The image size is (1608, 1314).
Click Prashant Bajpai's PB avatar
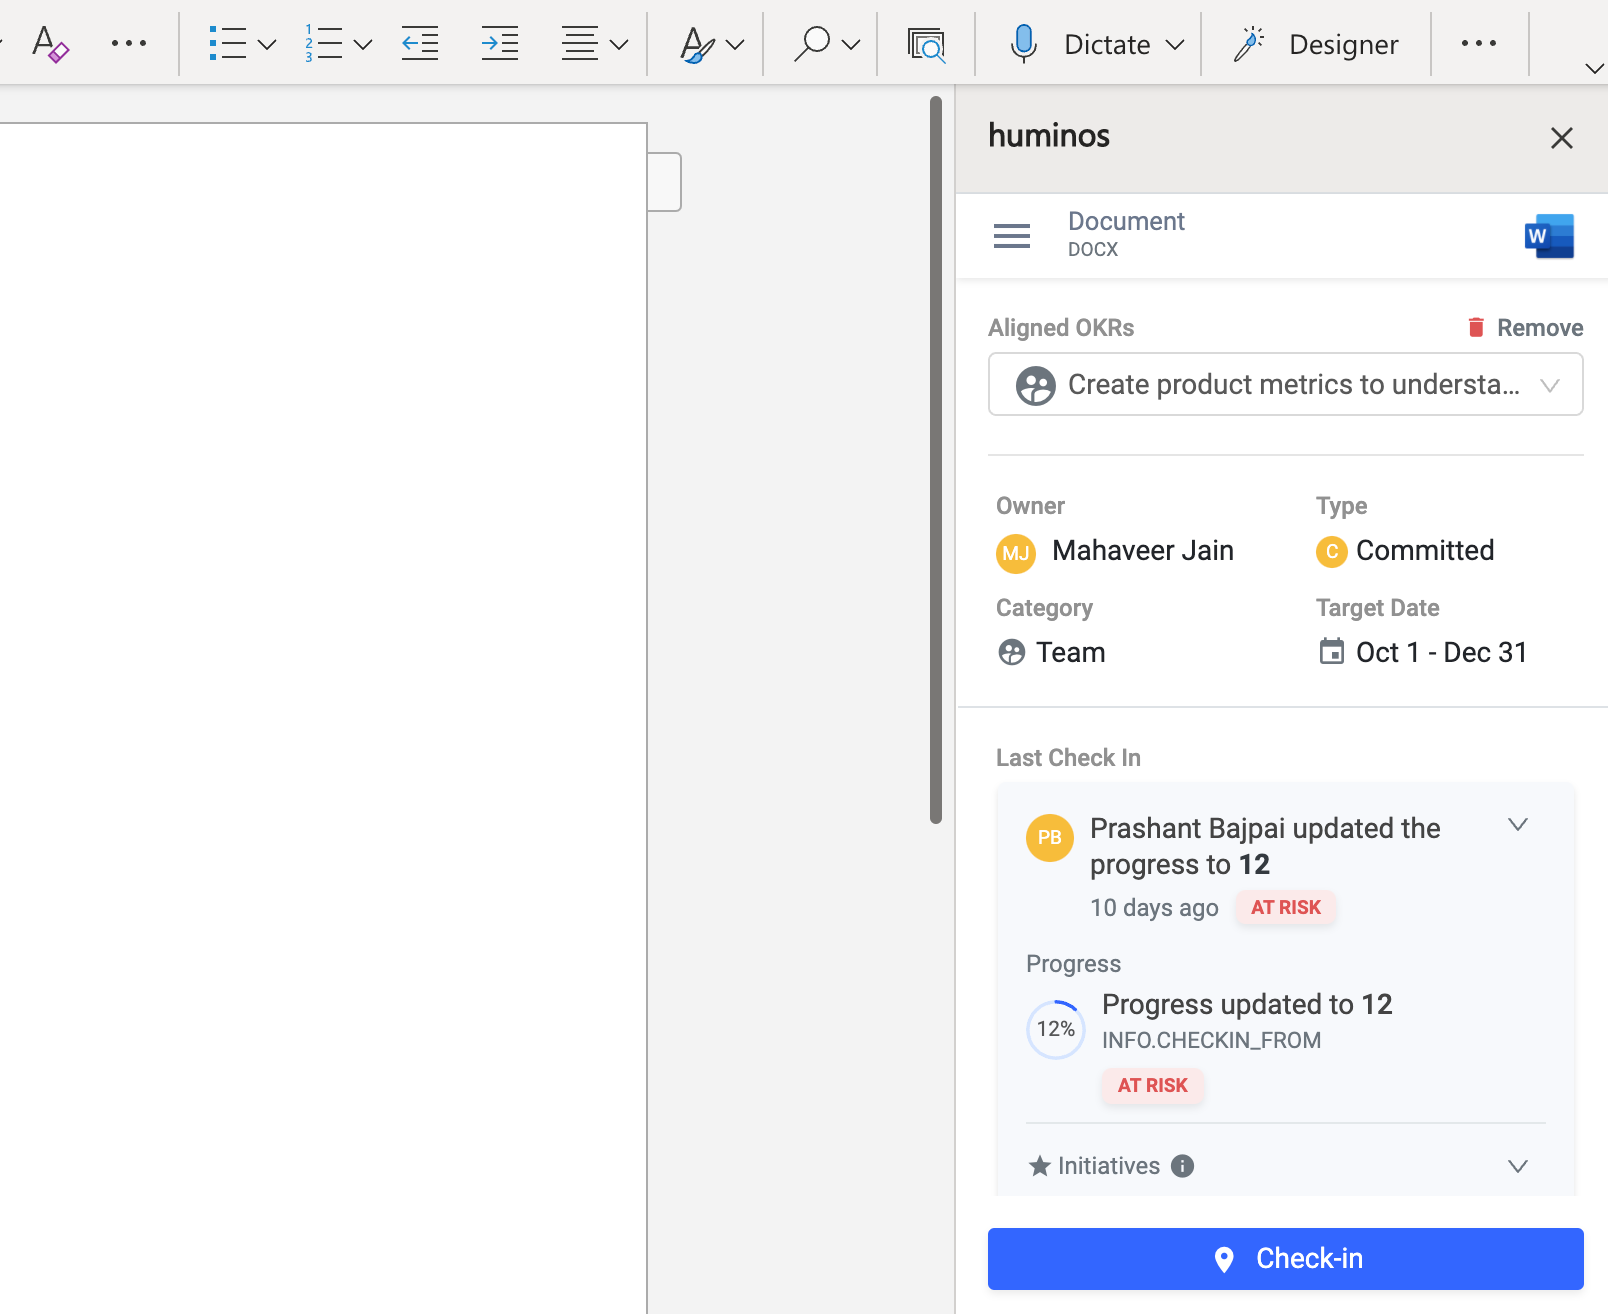[x=1050, y=838]
